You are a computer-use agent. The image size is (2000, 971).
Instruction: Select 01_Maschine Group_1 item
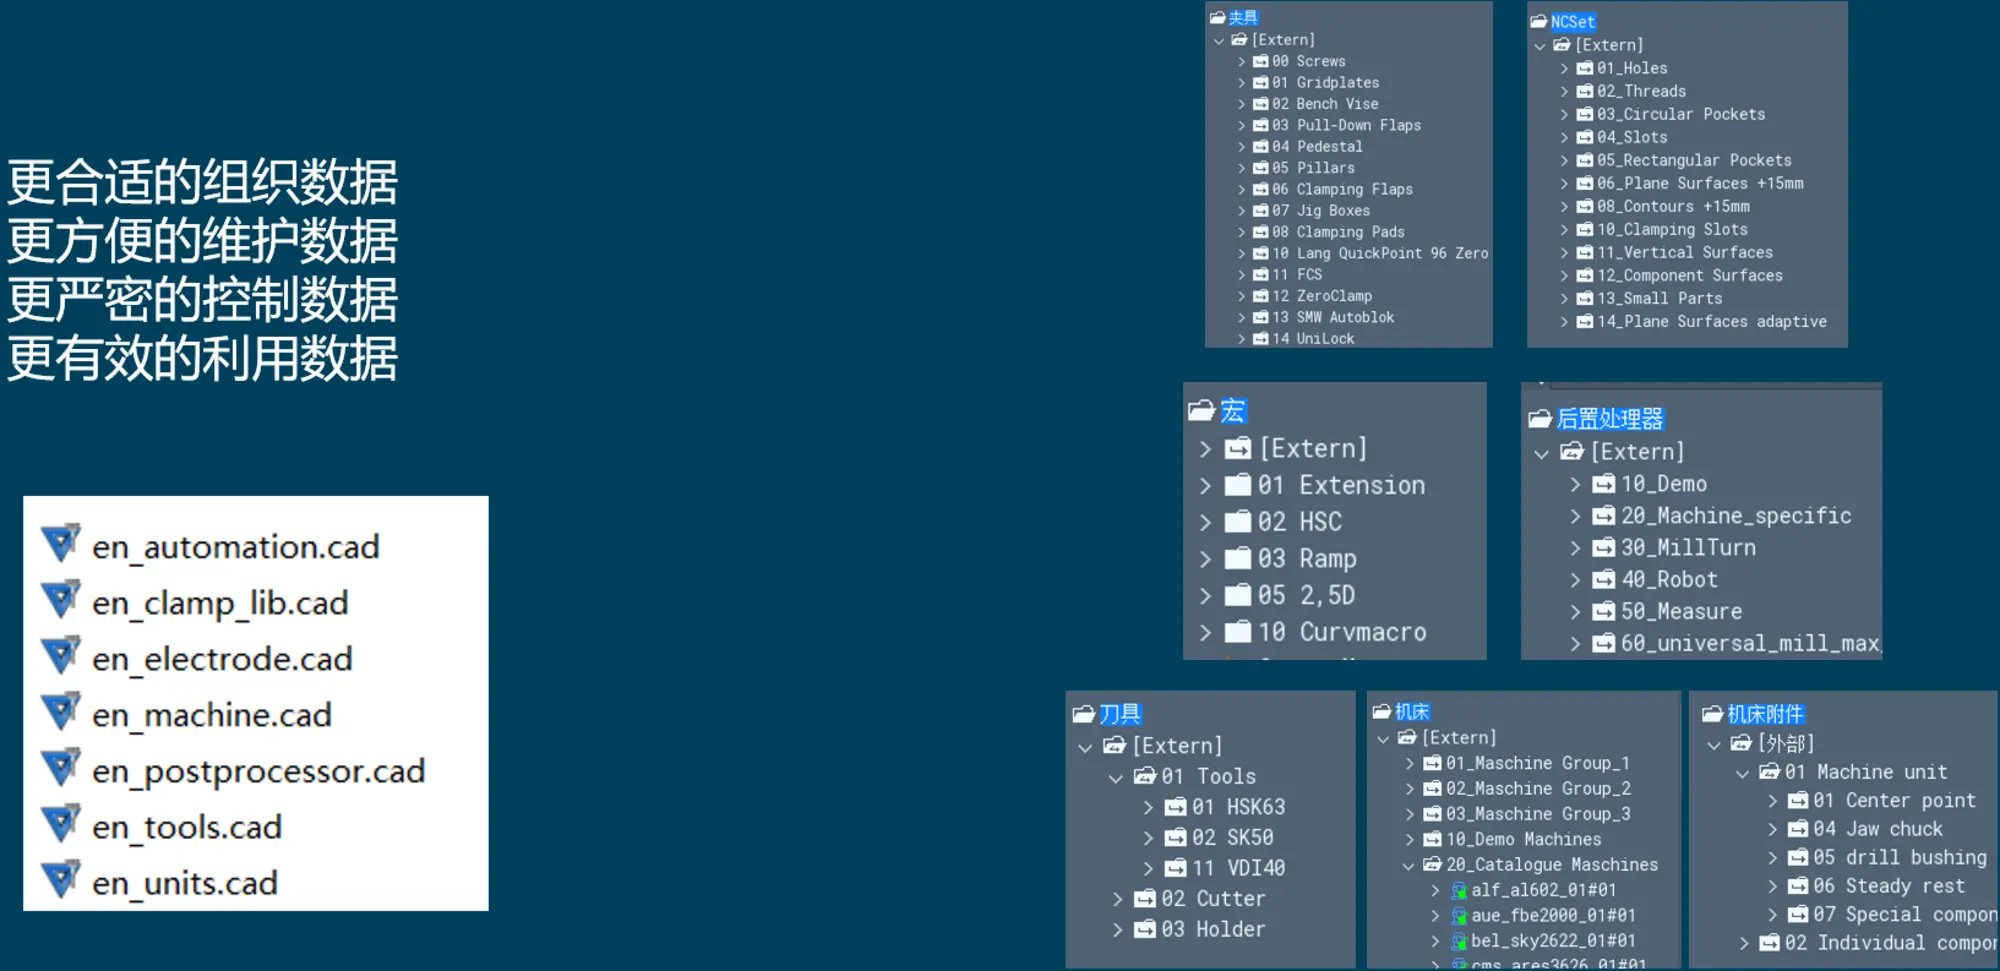point(1538,763)
